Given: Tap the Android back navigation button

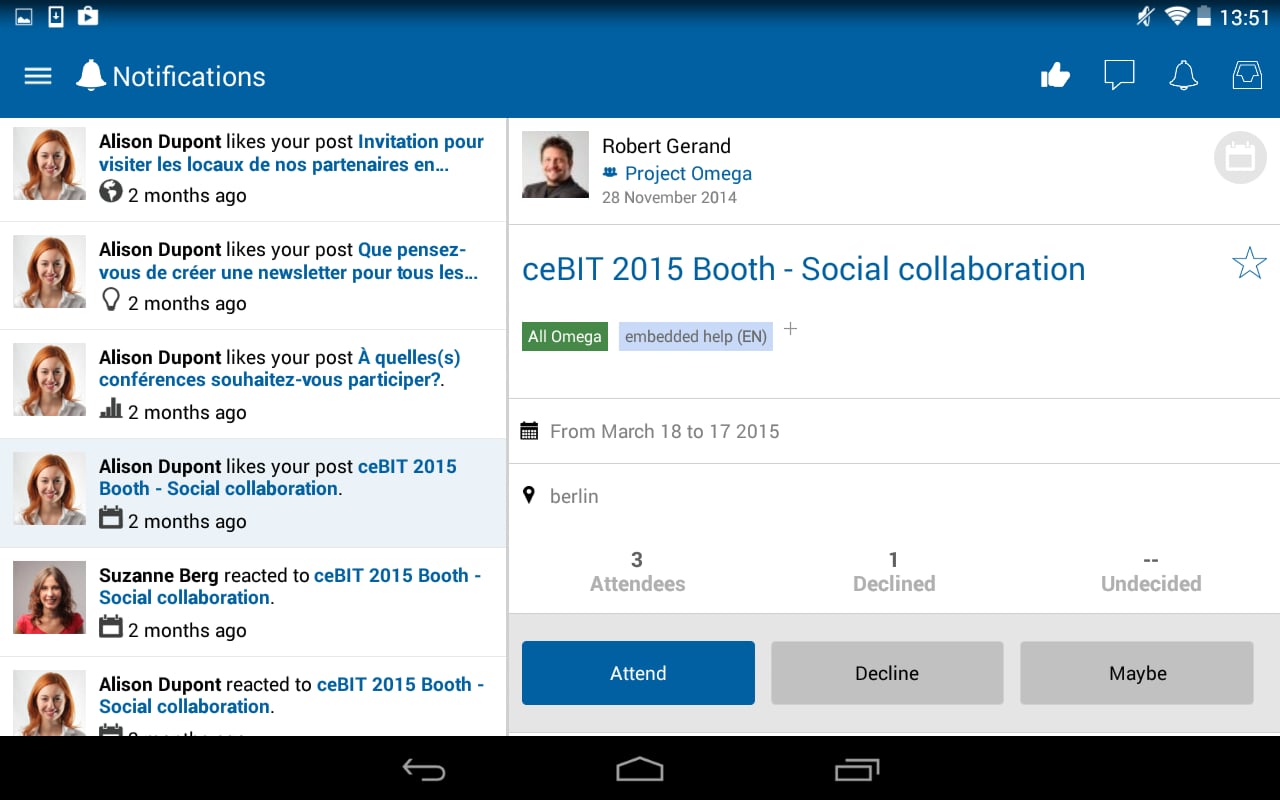Looking at the screenshot, I should [x=424, y=769].
